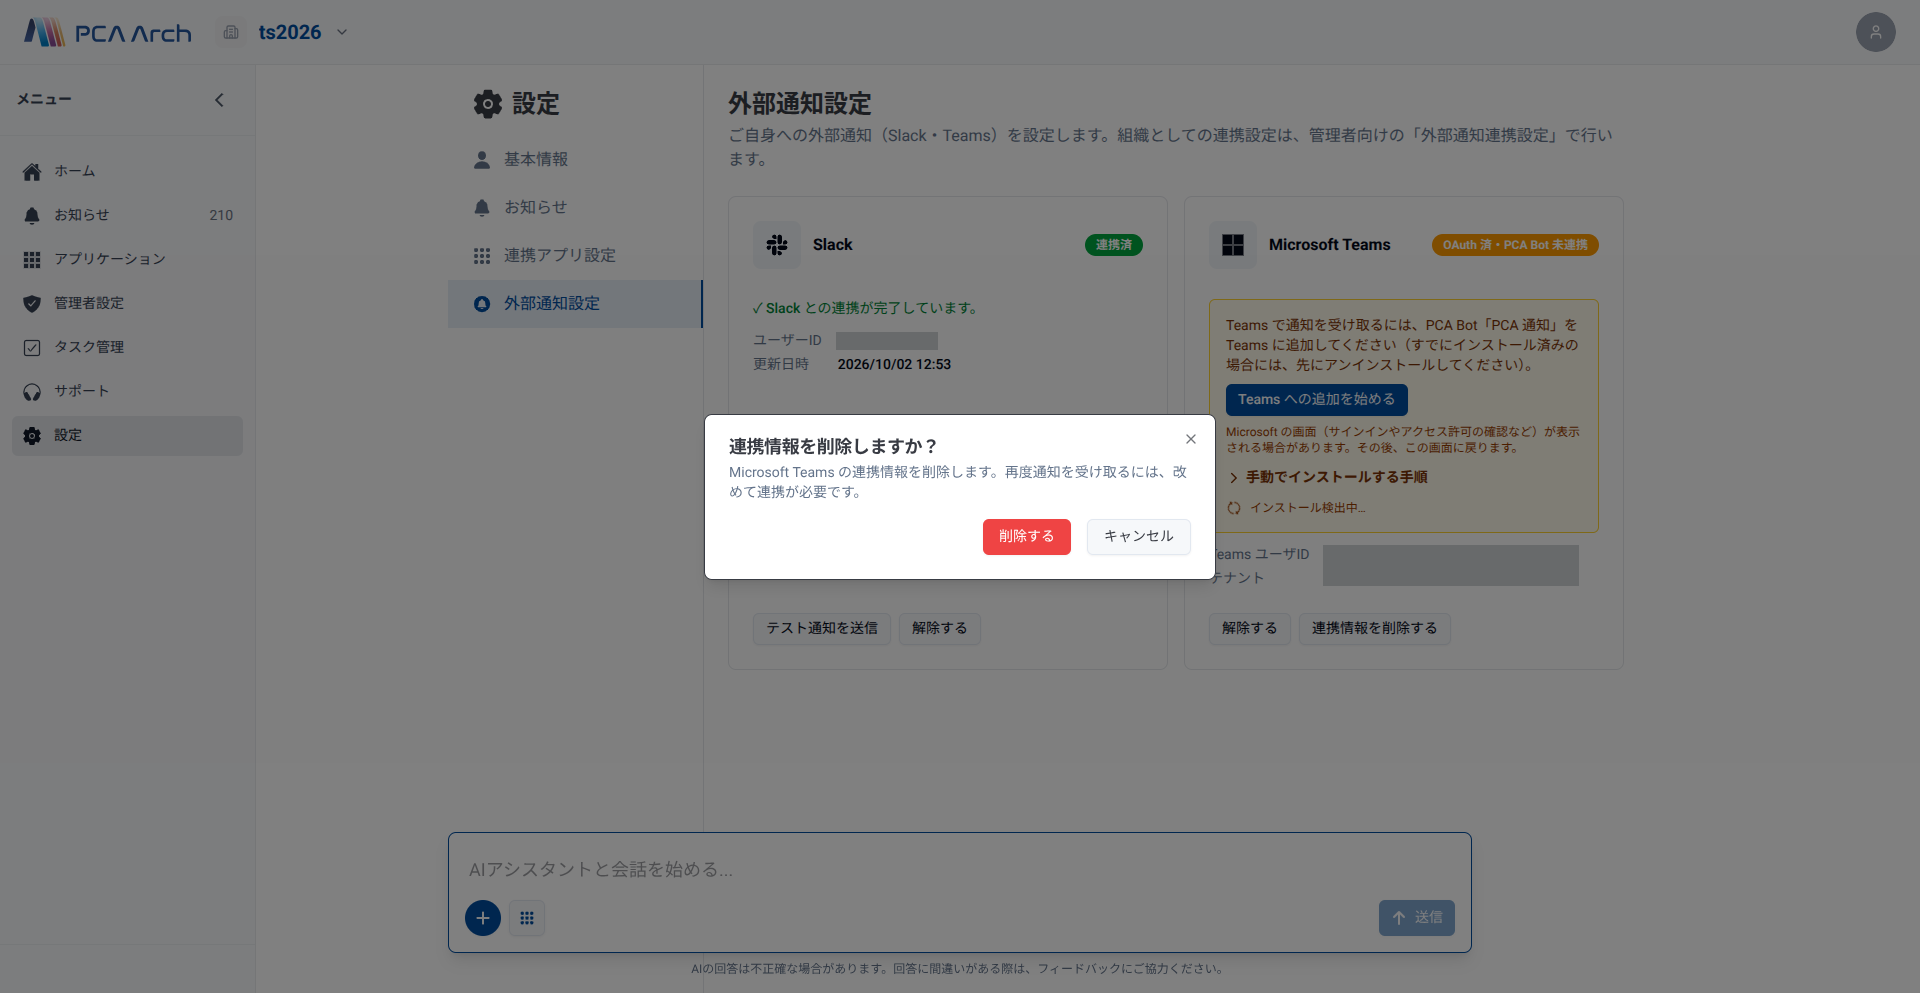Click テスト通知を送信 under Slack
This screenshot has width=1920, height=993.
point(821,628)
